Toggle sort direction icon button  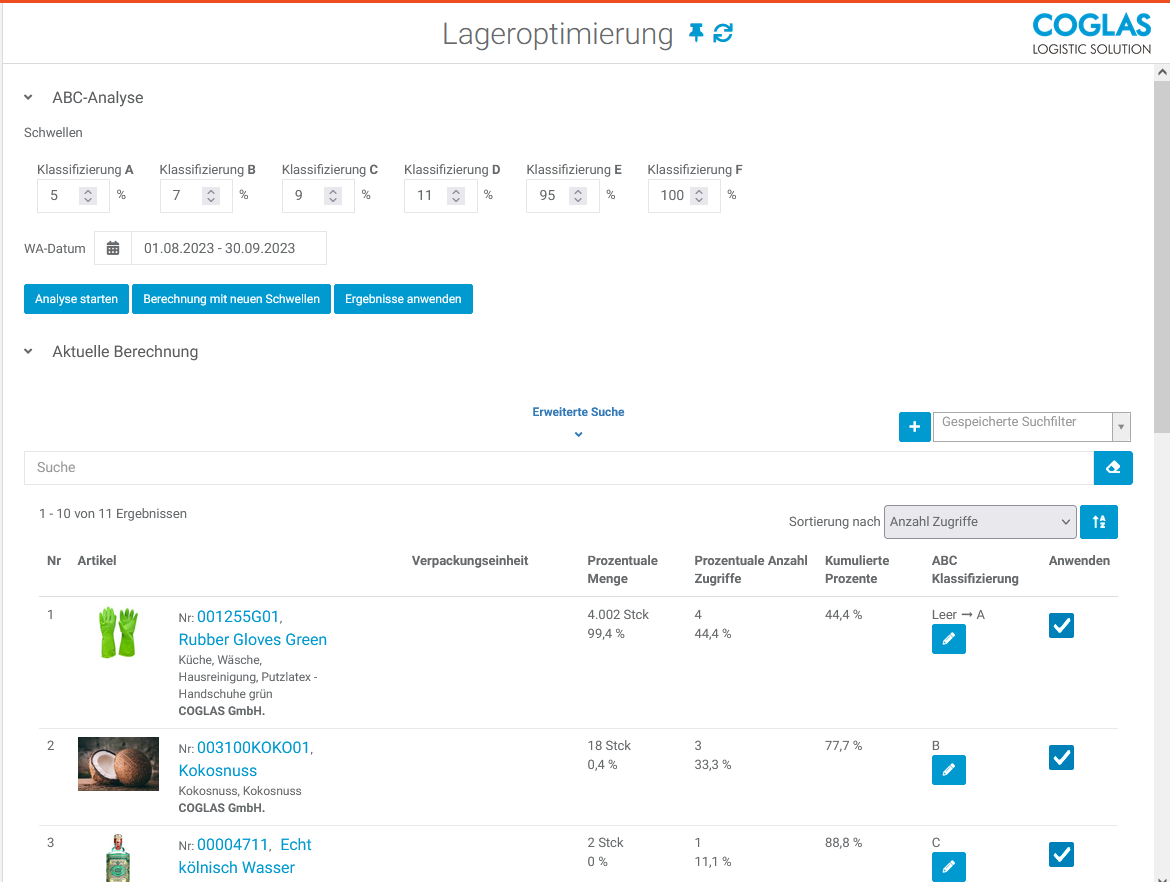click(1099, 522)
